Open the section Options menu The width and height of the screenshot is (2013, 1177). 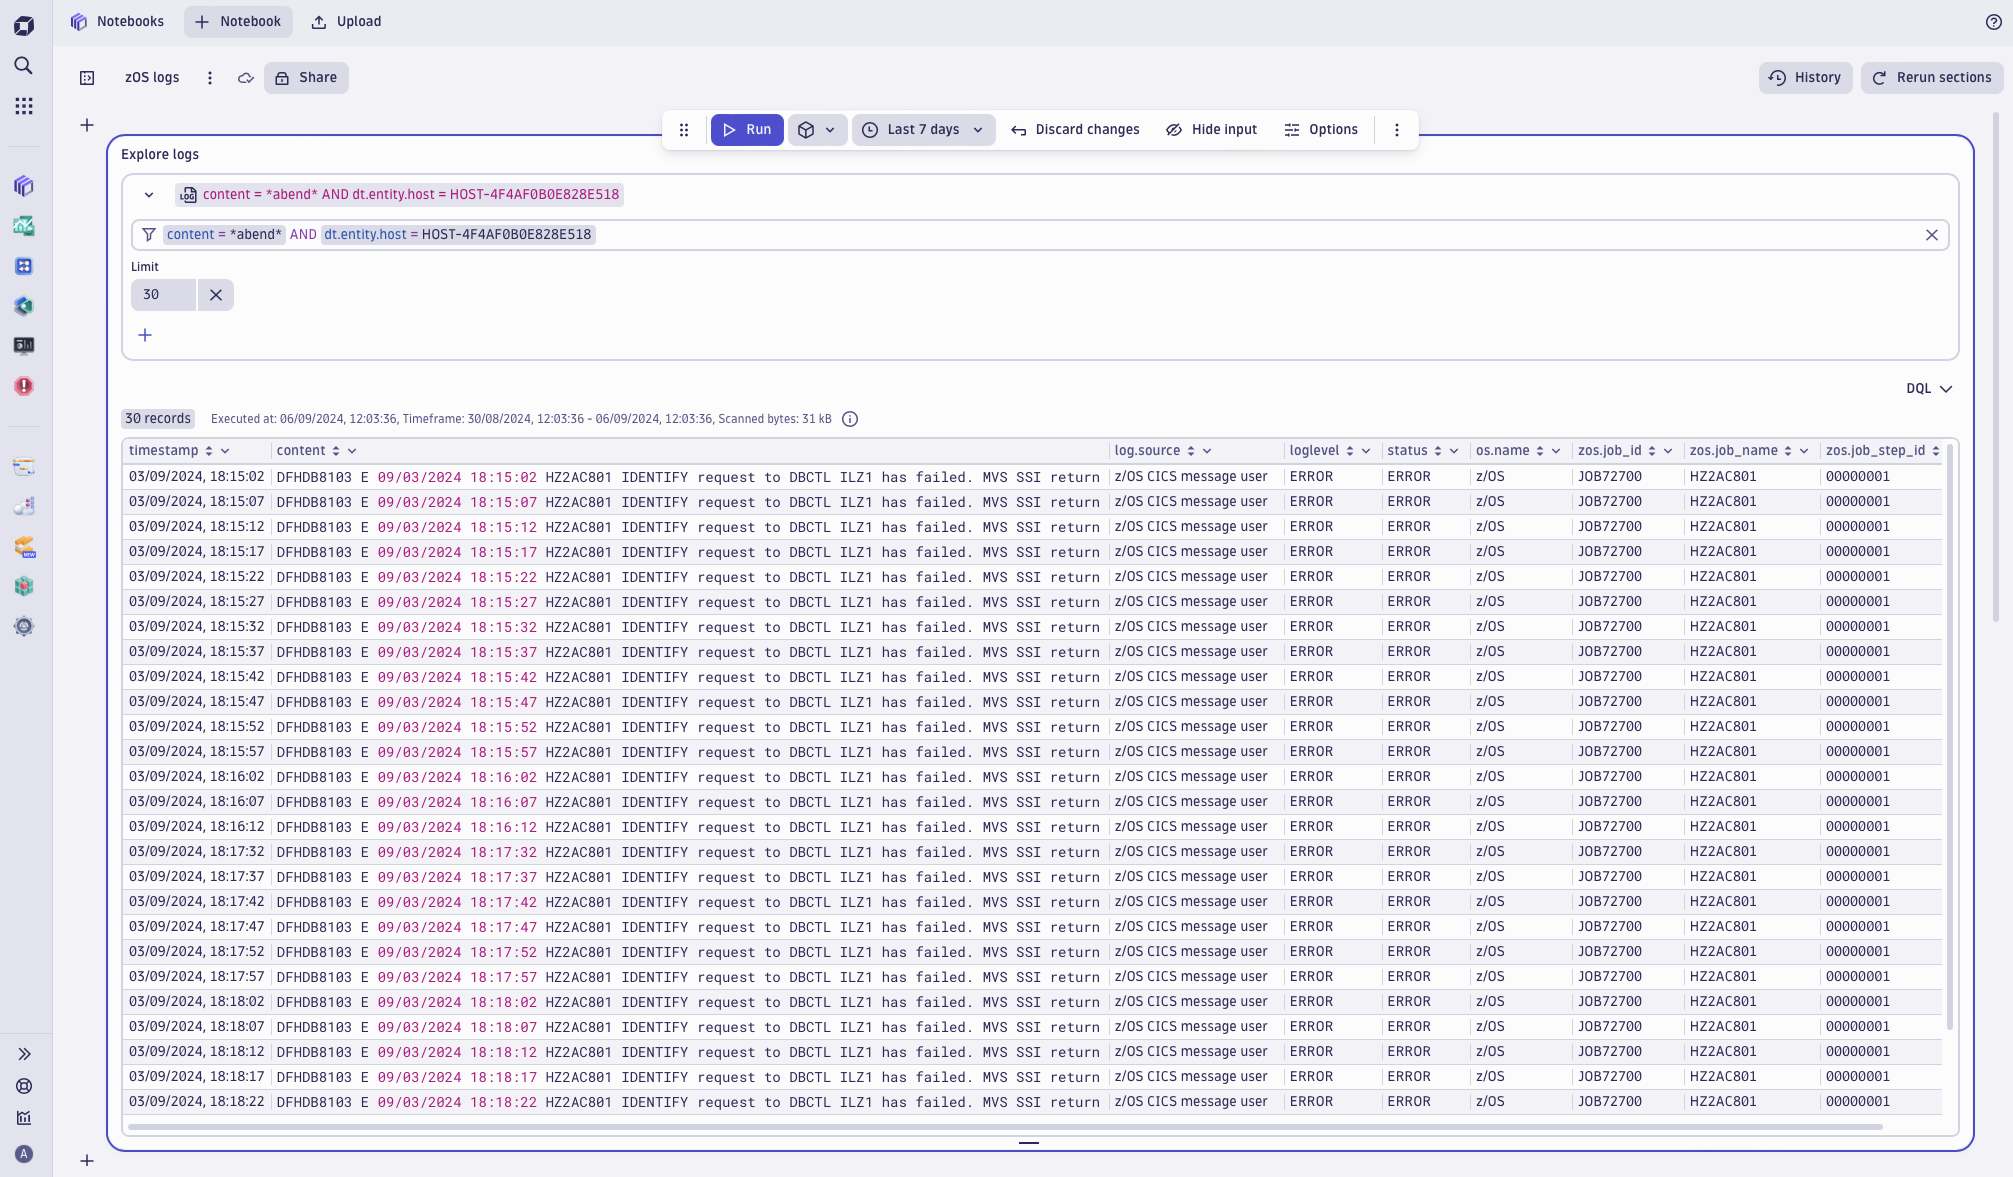1320,130
